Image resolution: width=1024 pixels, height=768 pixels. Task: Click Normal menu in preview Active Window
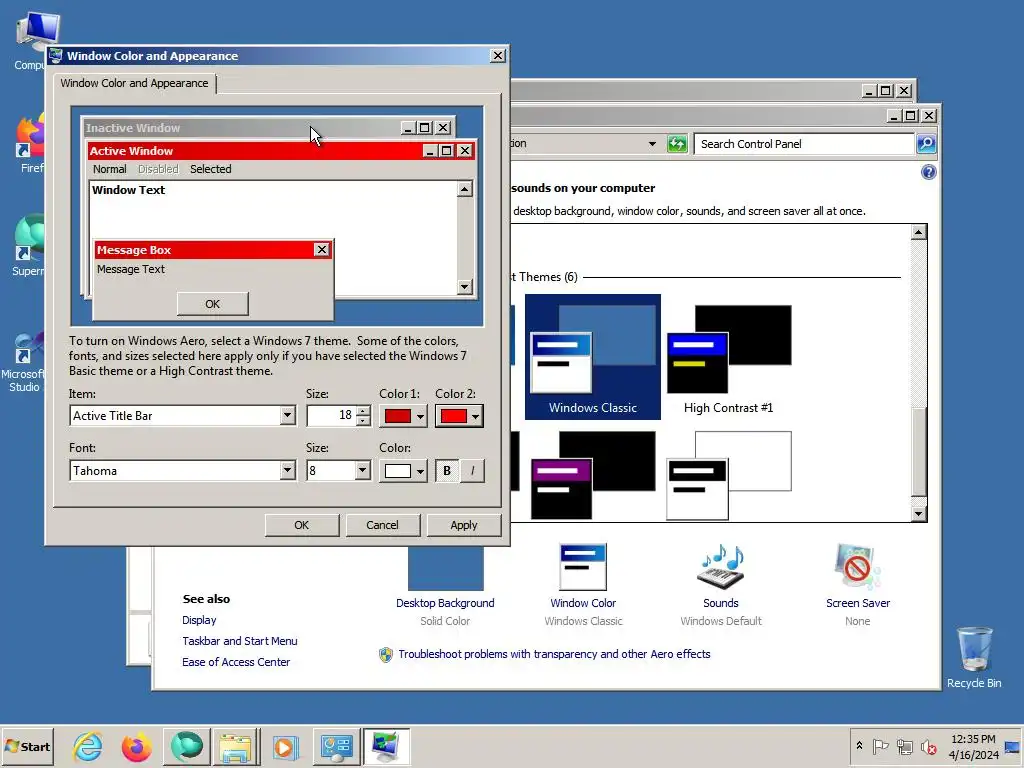click(x=110, y=169)
